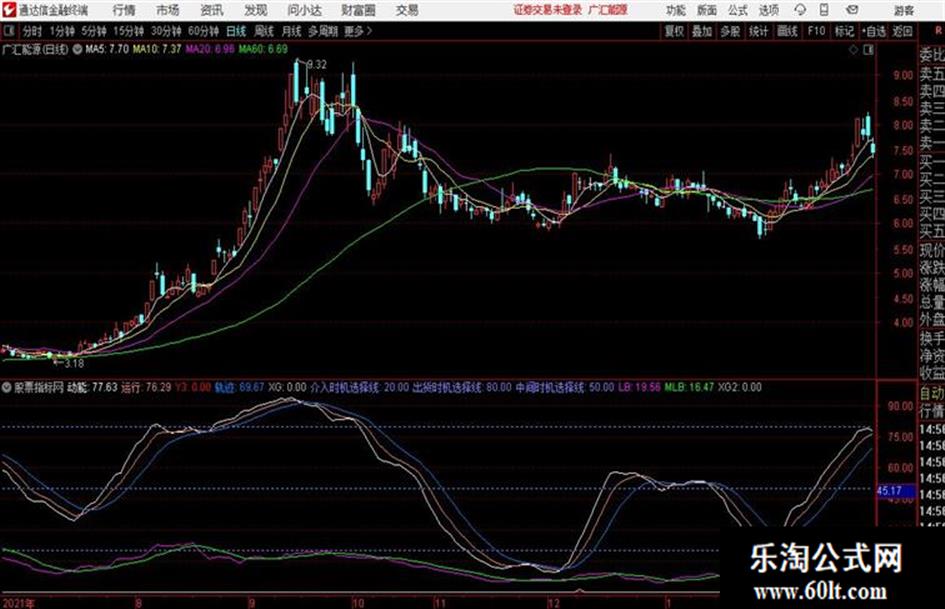
Task: Click the 复权 toolbar button
Action: click(x=674, y=31)
